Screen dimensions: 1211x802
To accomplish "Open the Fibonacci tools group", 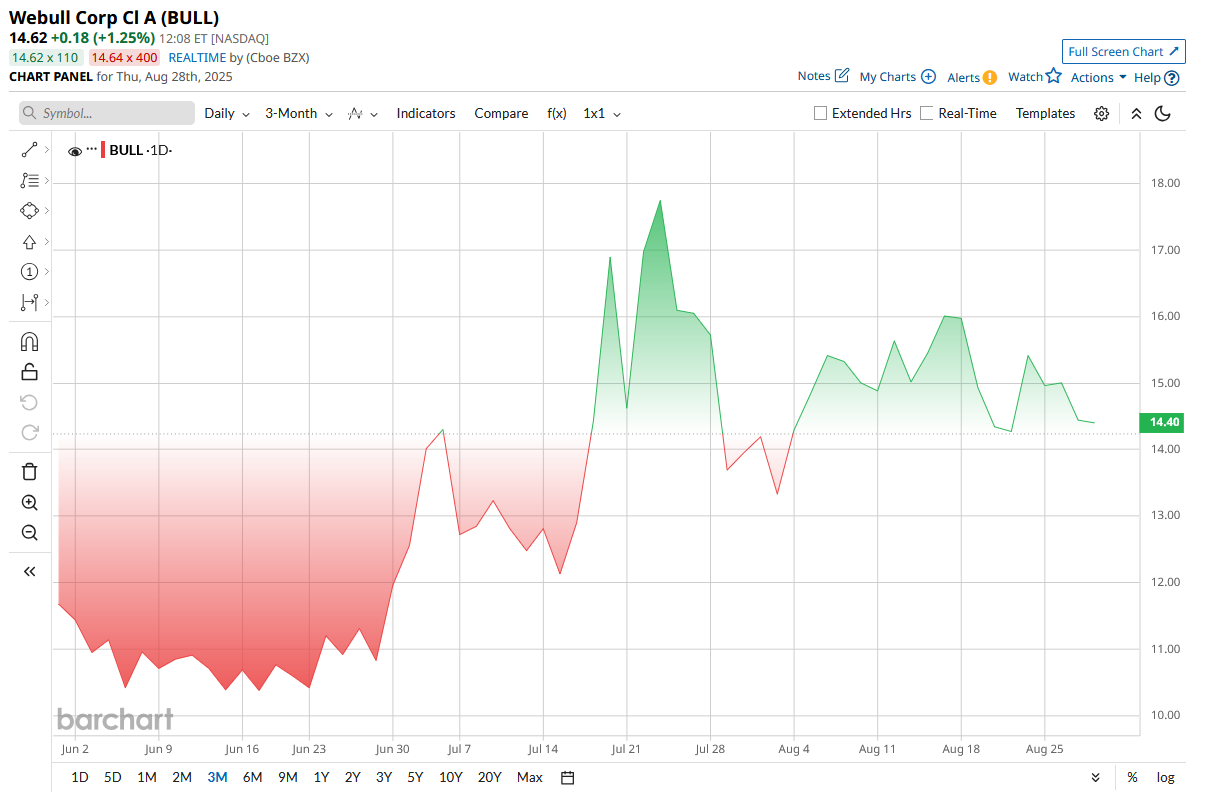I will [x=29, y=181].
